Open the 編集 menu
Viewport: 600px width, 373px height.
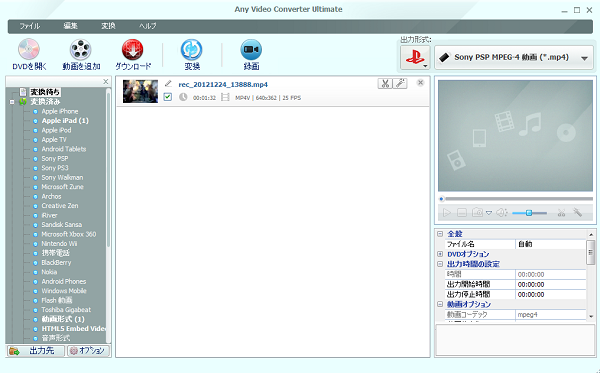pos(70,26)
